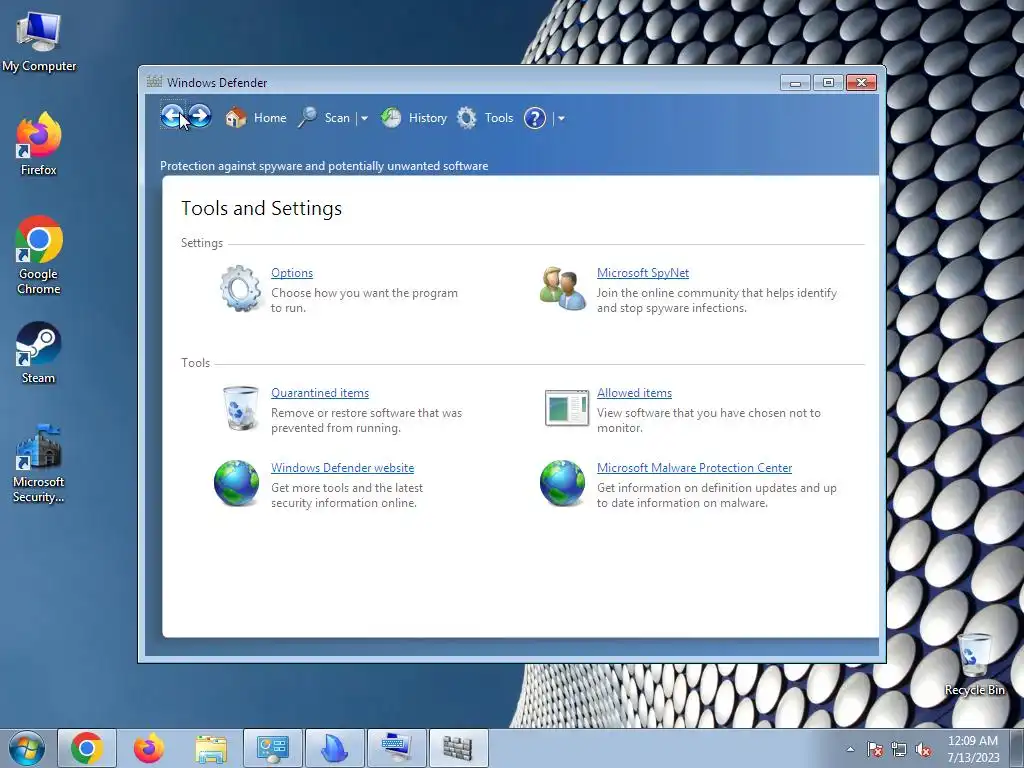Expand the Scan options dropdown arrow
The height and width of the screenshot is (768, 1024).
tap(364, 118)
